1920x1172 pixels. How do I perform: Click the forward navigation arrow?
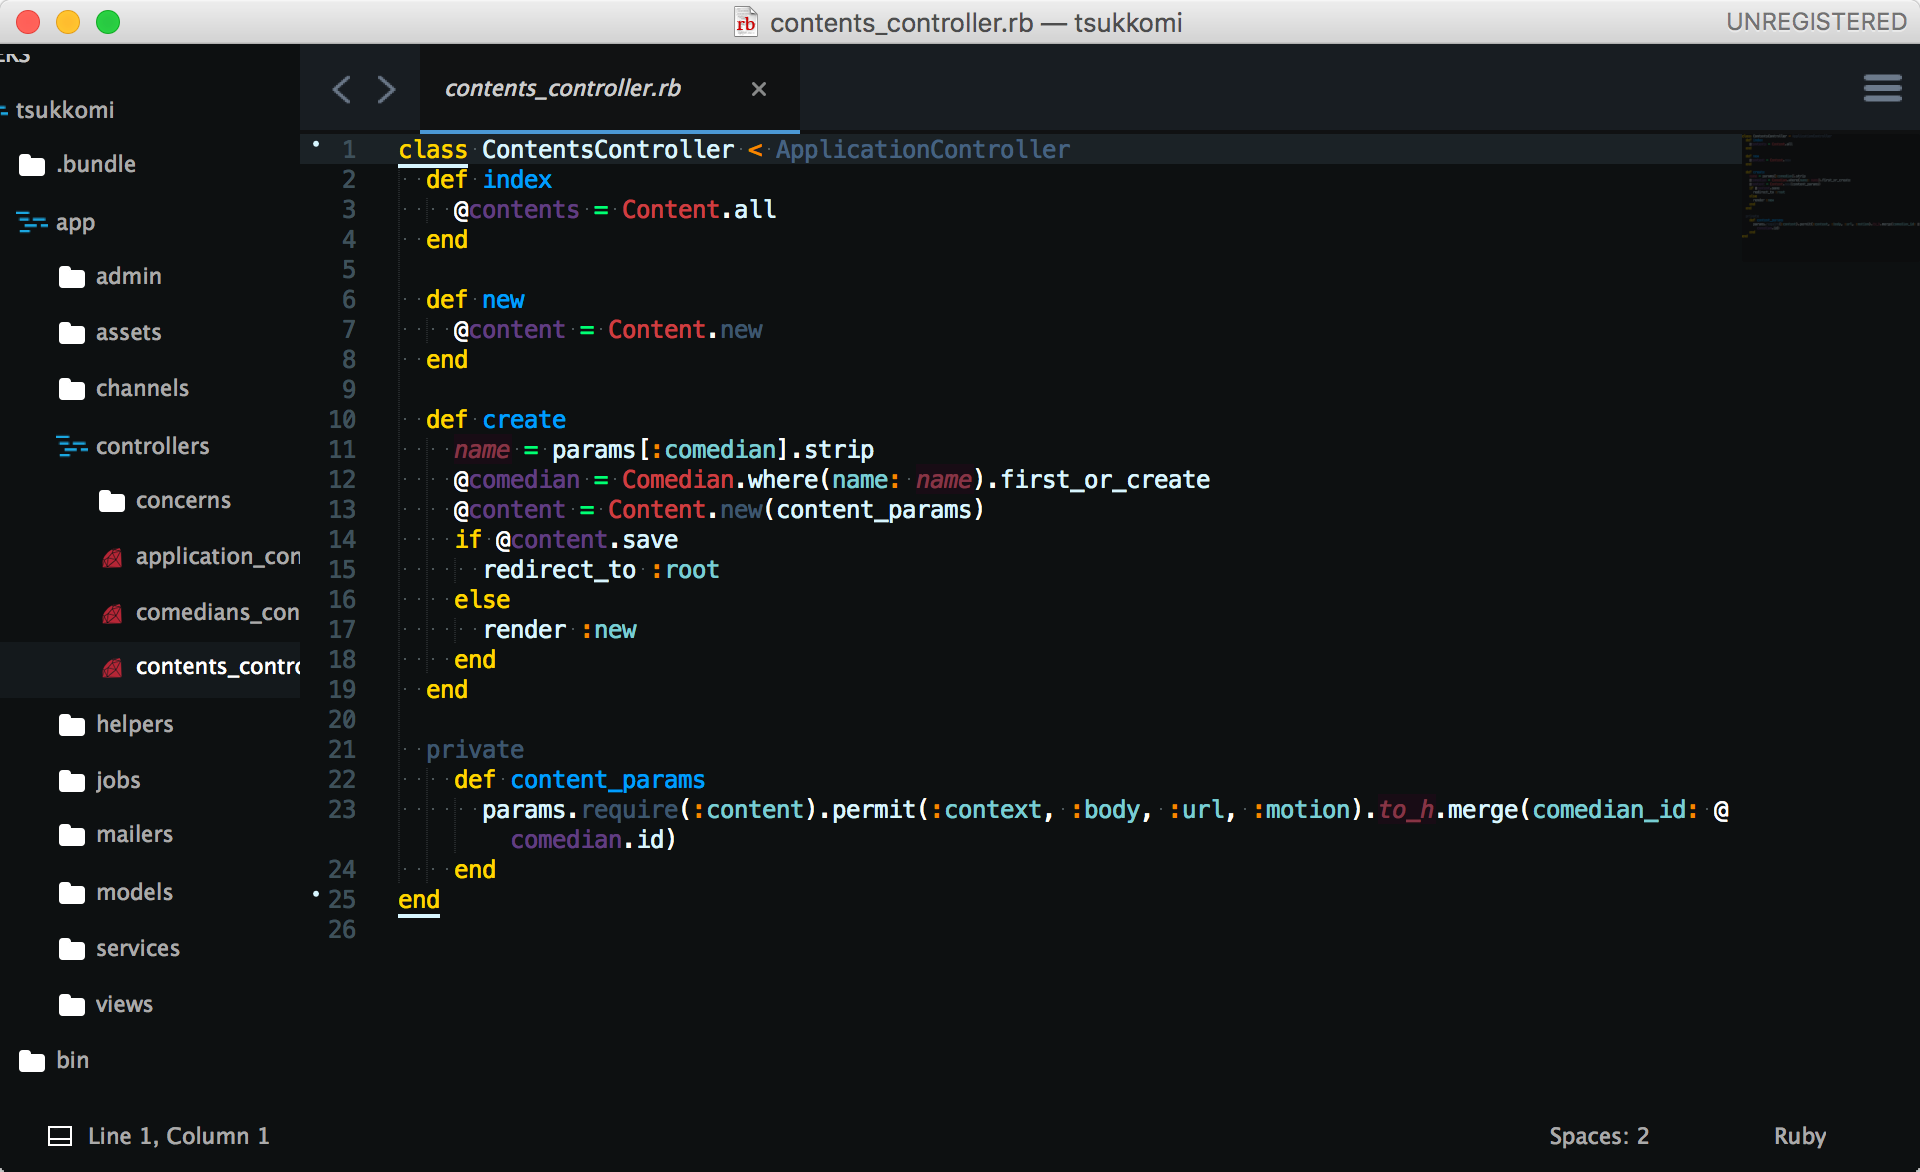click(x=387, y=89)
